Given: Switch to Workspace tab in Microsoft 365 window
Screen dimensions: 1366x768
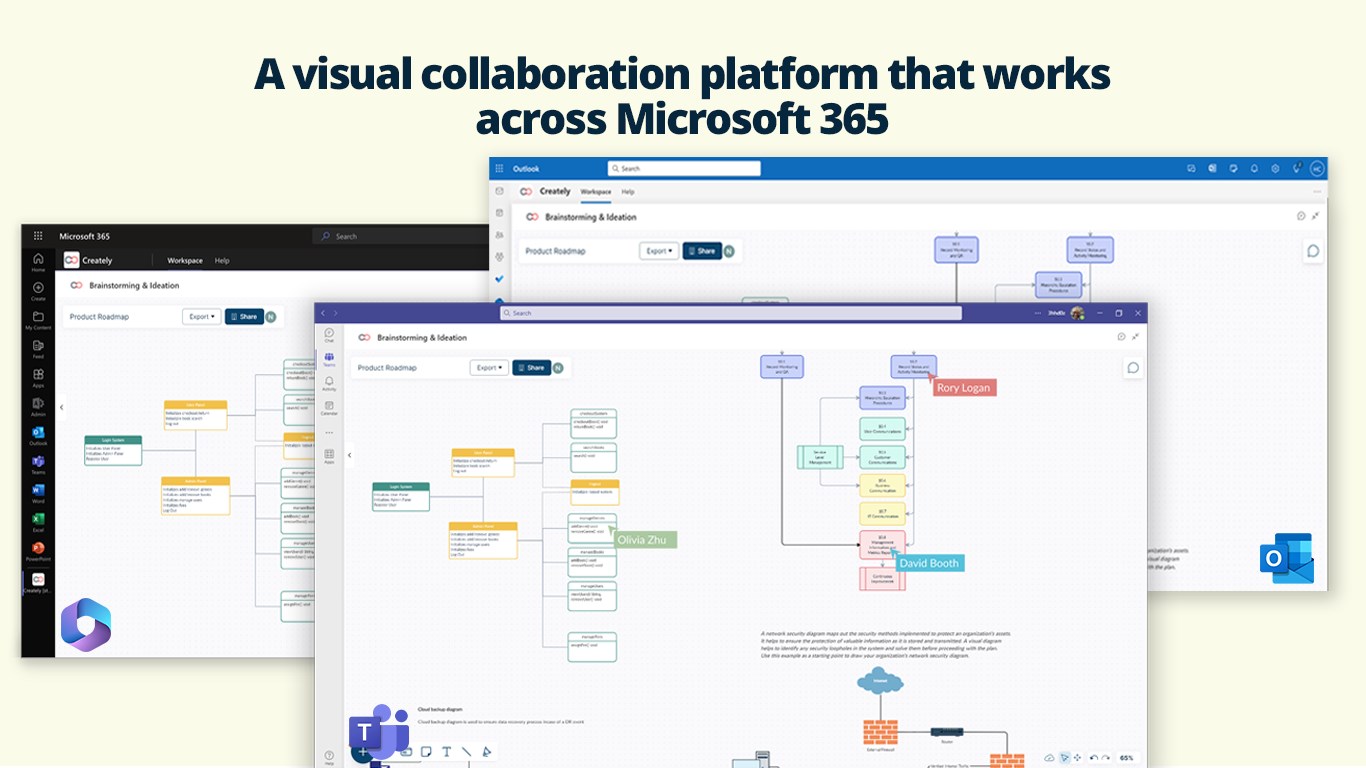Looking at the screenshot, I should click(x=185, y=260).
